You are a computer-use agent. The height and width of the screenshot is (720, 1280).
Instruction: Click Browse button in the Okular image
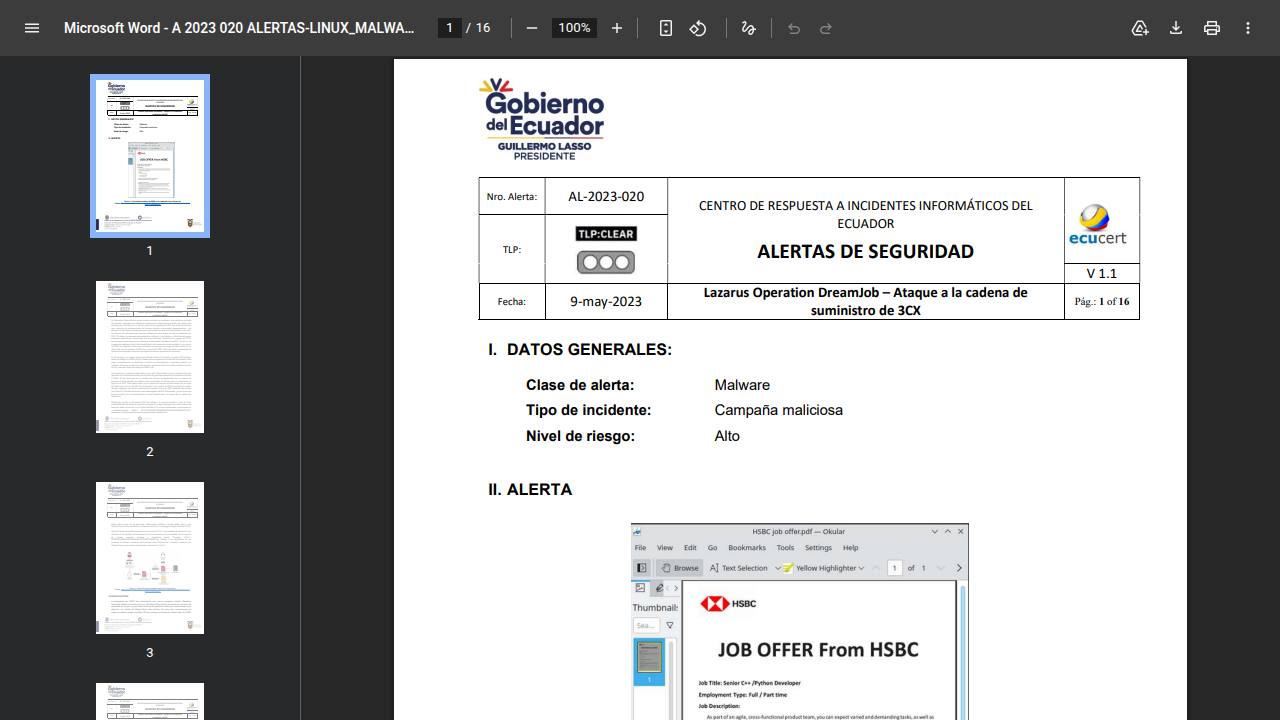pos(680,568)
